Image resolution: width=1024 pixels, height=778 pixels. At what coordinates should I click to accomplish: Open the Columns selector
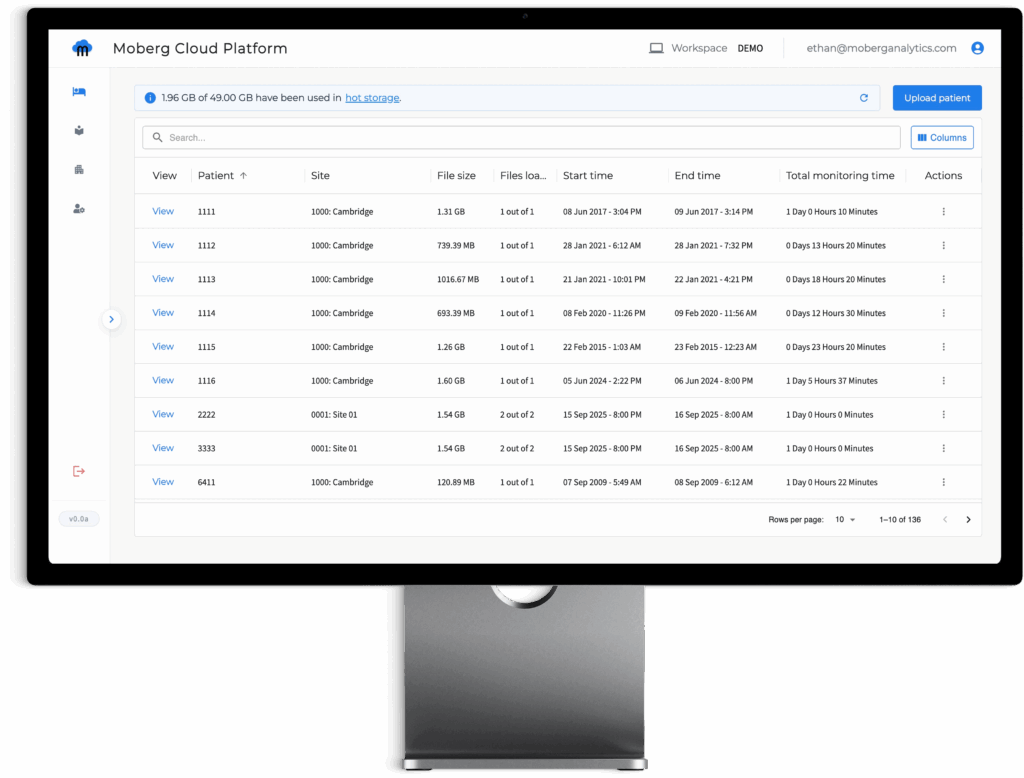click(x=941, y=137)
